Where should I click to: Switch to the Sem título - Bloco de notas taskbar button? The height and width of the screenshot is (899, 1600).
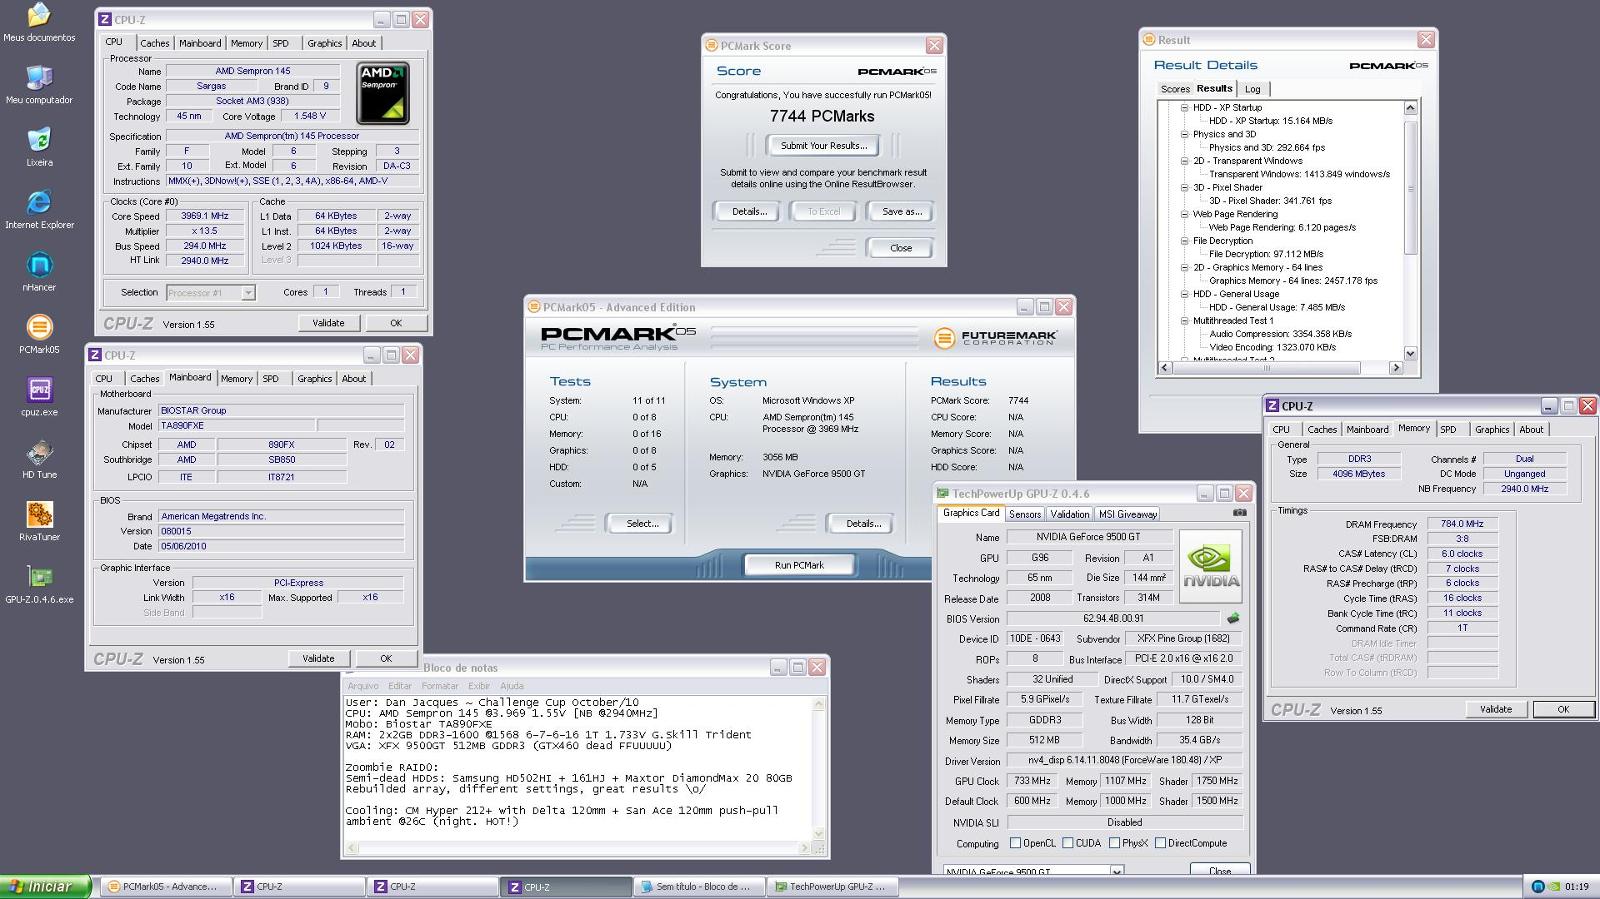[699, 886]
